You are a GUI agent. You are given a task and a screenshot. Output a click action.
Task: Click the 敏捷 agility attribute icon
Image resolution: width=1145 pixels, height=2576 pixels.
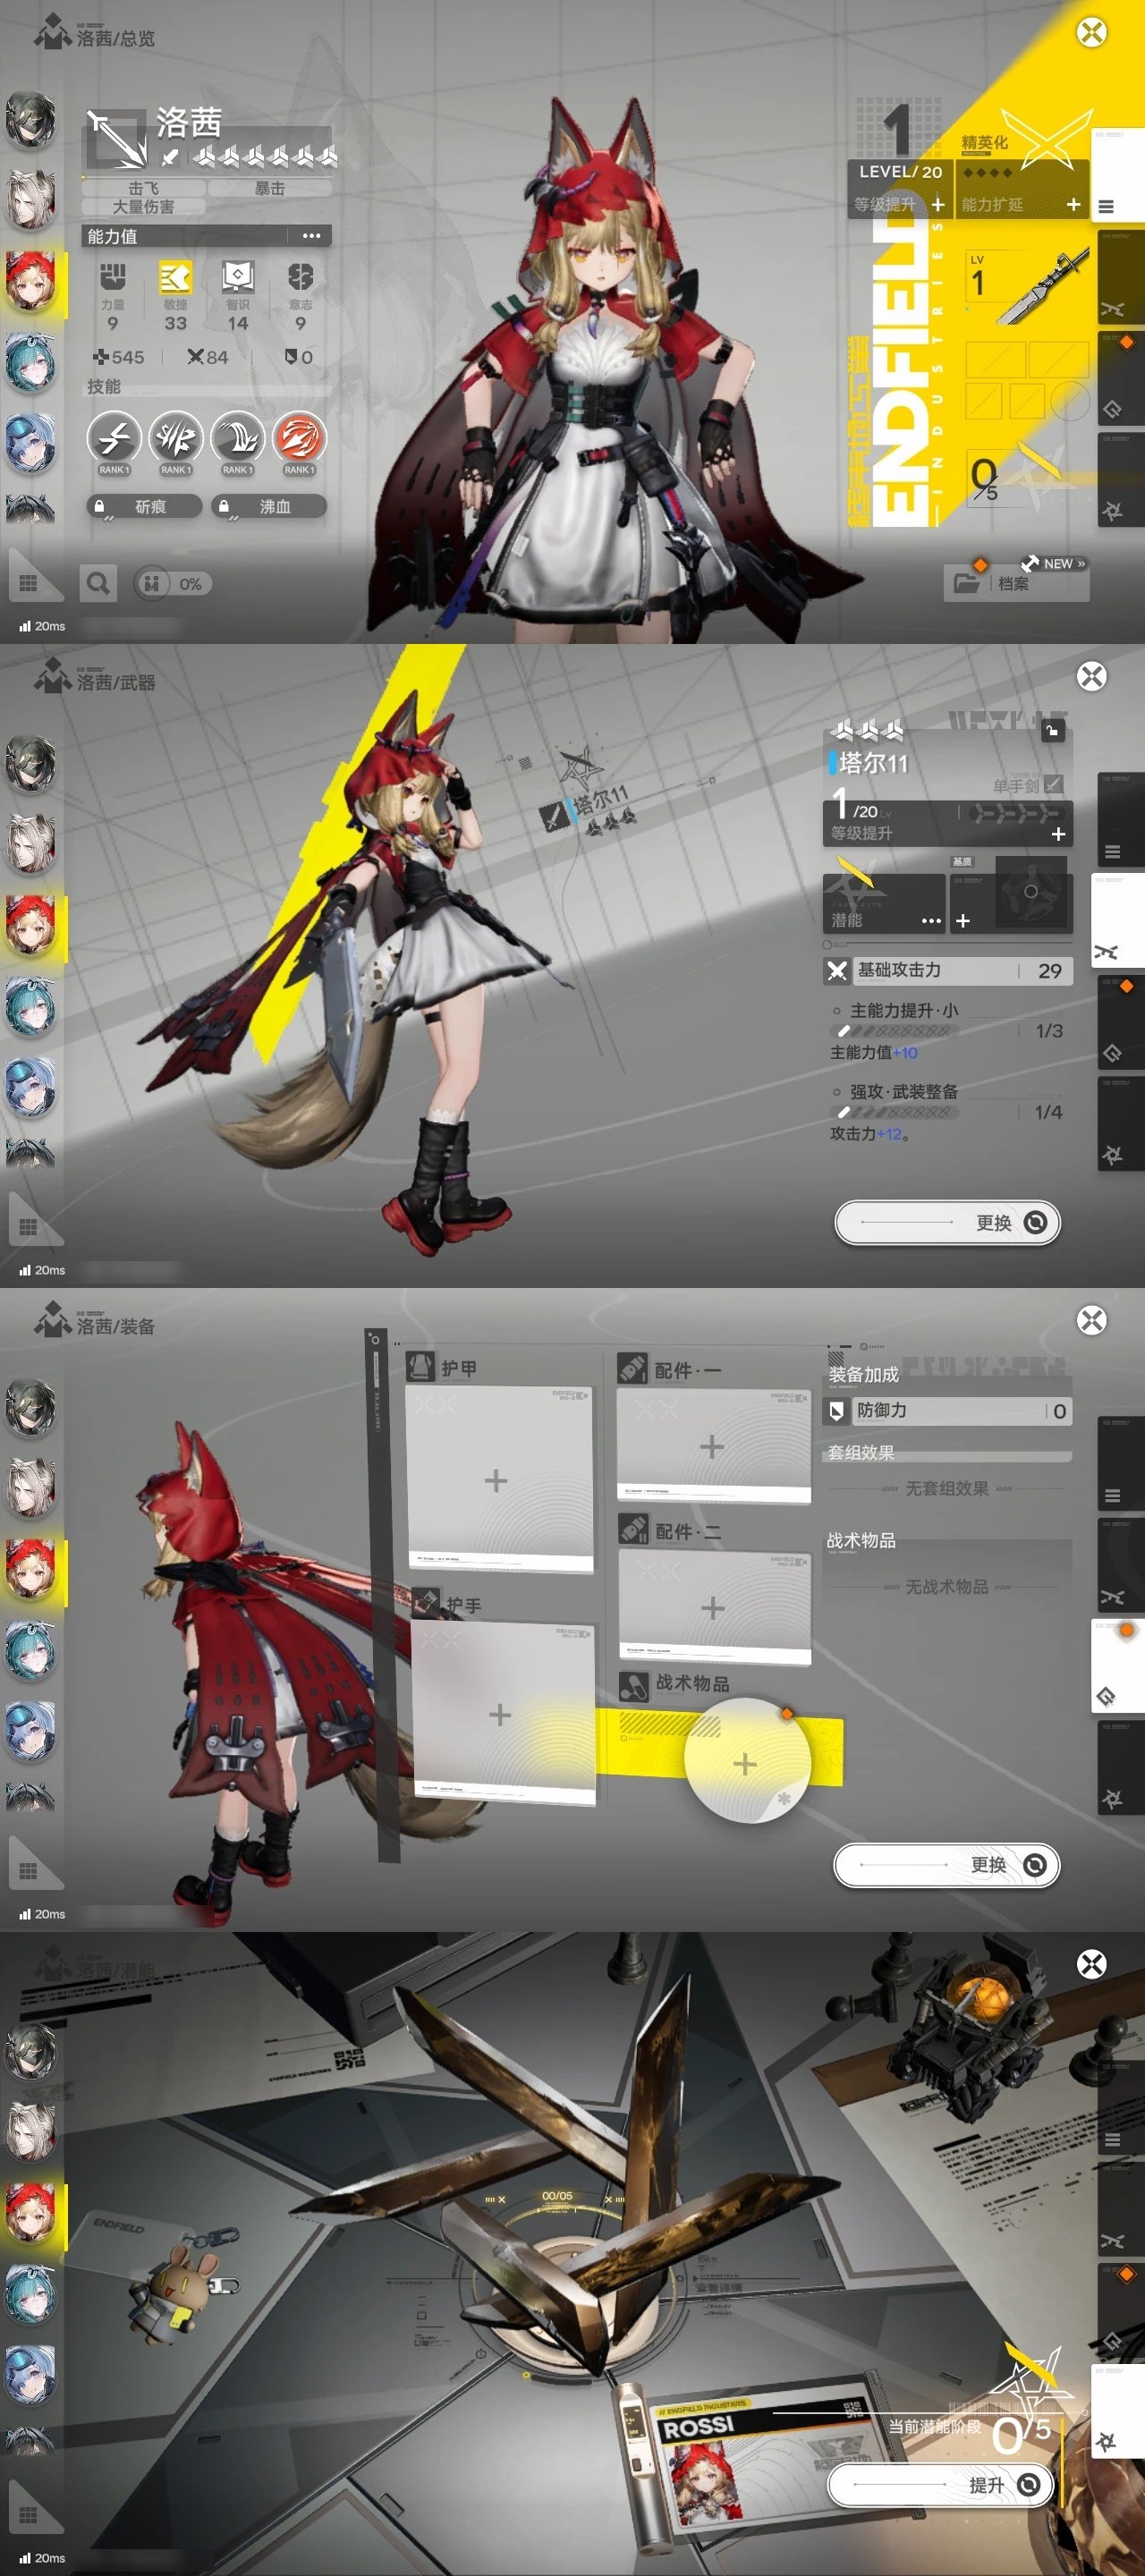[x=175, y=278]
